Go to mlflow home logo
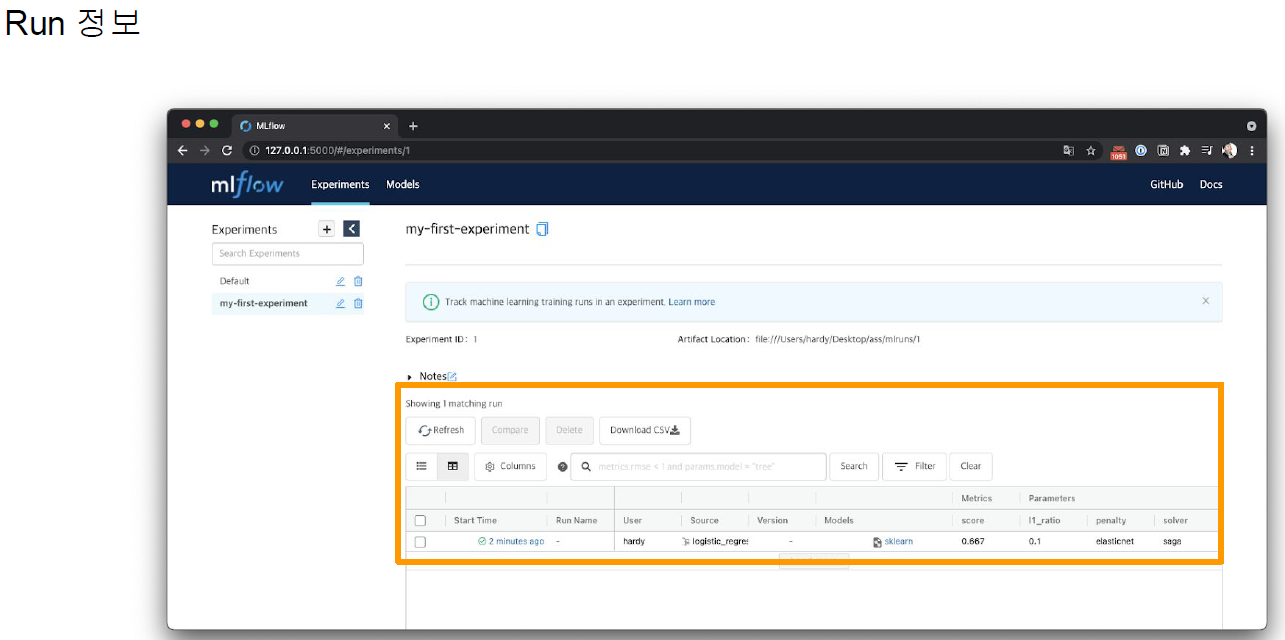 [x=247, y=184]
